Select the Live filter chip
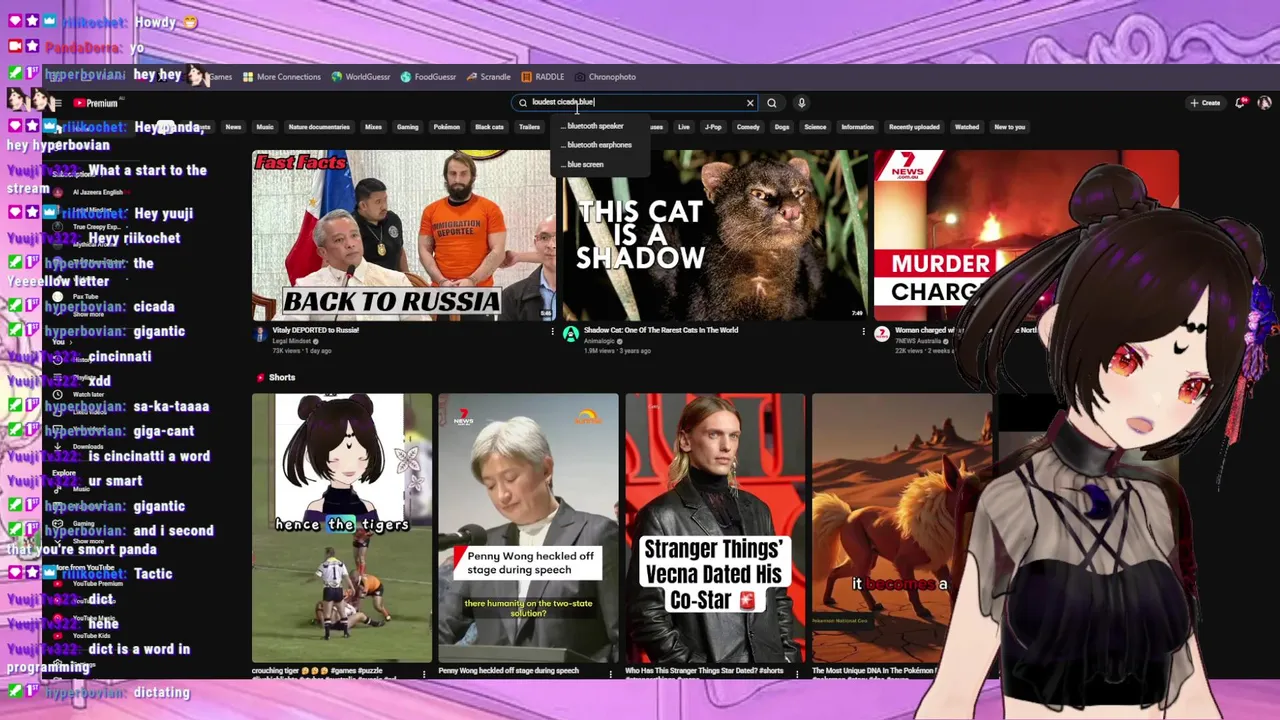The width and height of the screenshot is (1280, 720). (x=684, y=127)
